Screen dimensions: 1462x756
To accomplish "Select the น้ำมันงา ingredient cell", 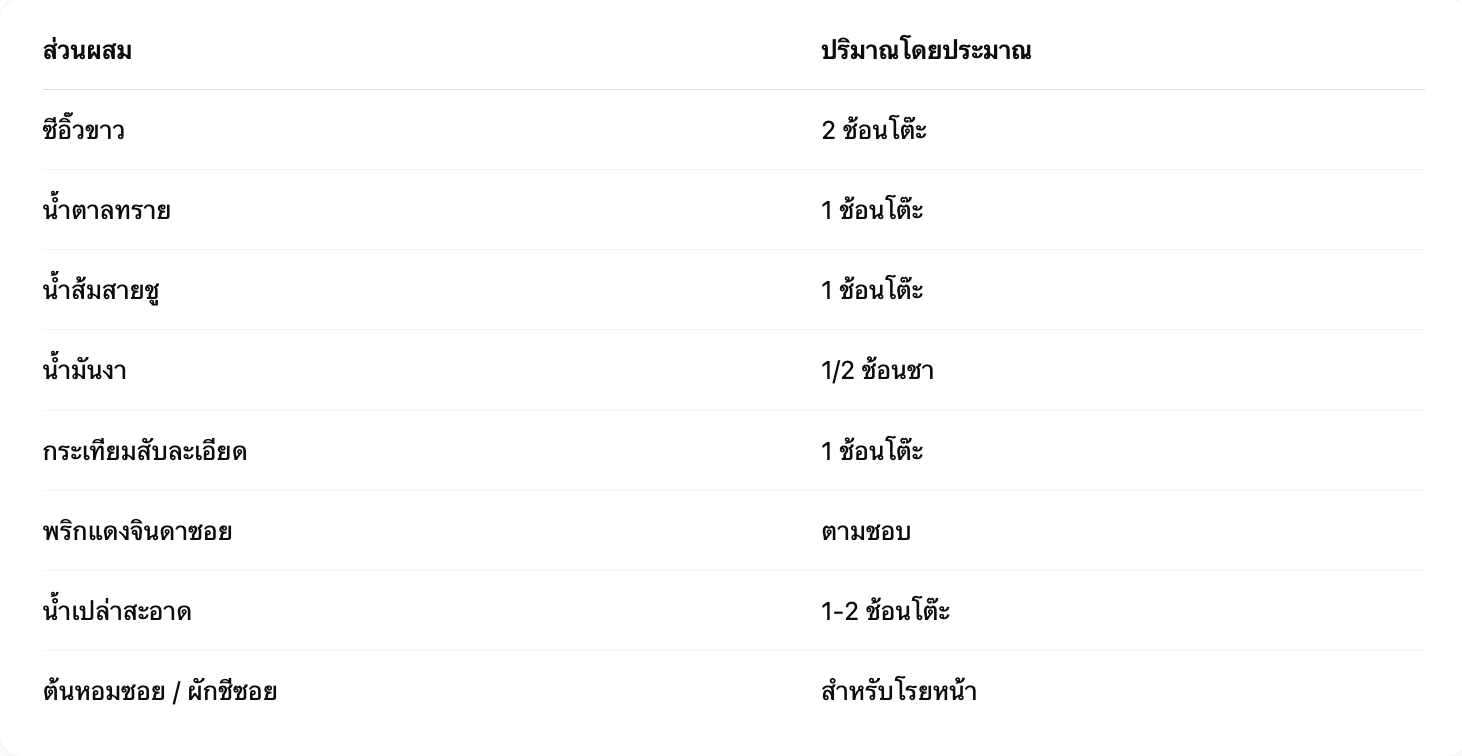I will (84, 371).
